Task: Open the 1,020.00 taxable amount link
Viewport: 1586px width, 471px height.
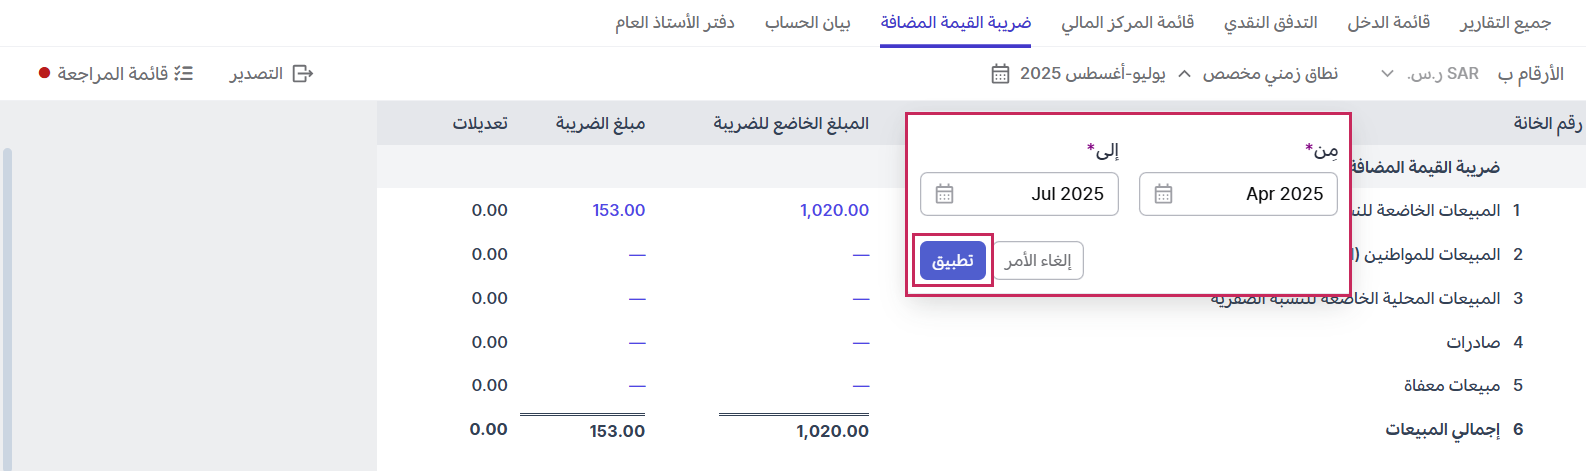Action: 834,210
